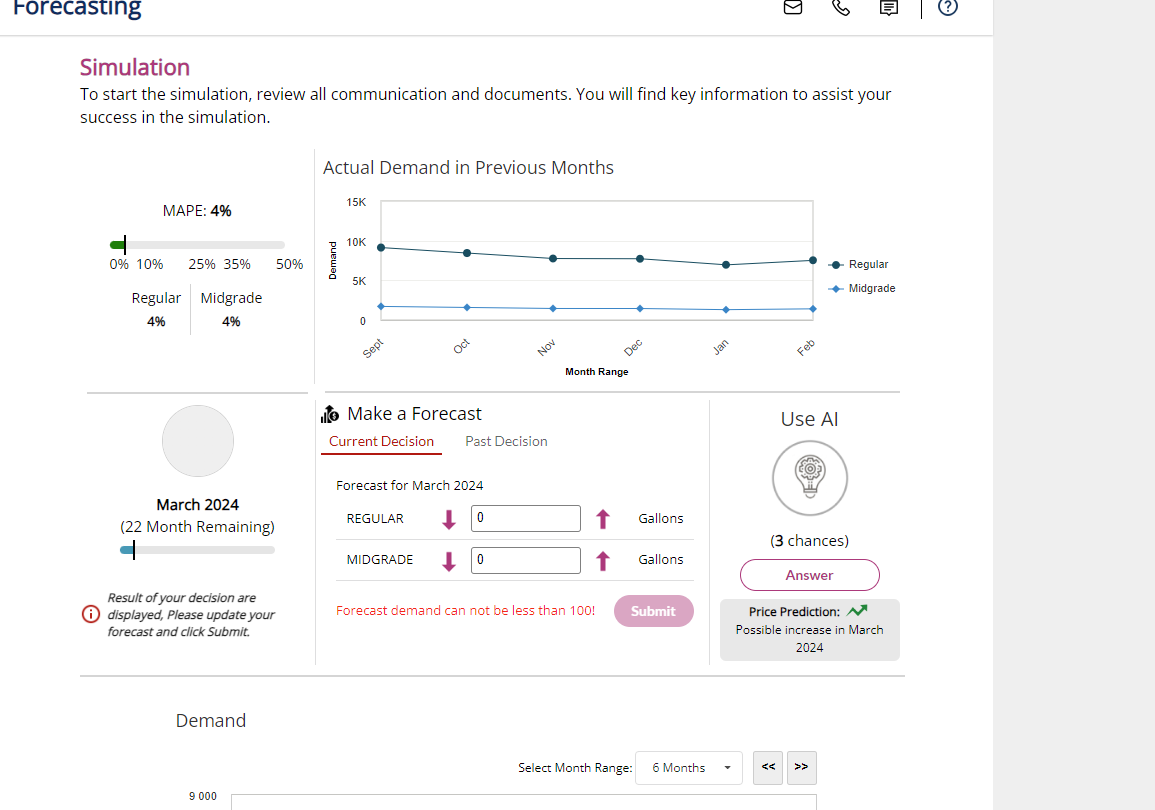Click the round avatar placeholder above March 2024
This screenshot has width=1155, height=810.
(x=198, y=441)
